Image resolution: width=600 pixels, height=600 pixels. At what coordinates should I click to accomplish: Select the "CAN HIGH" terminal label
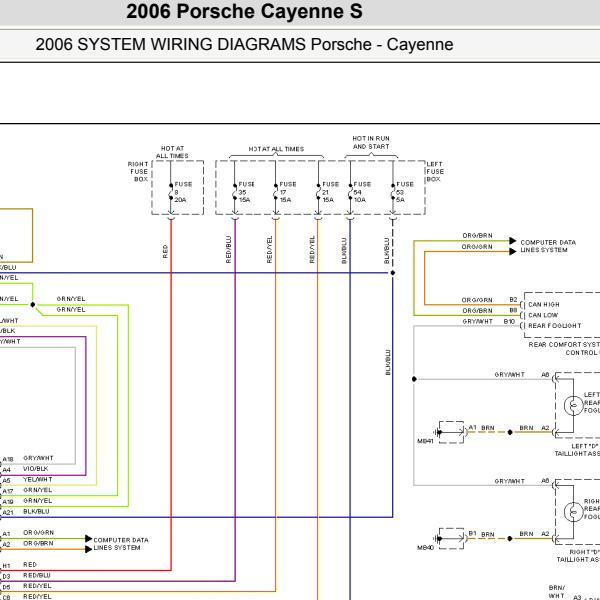click(544, 305)
